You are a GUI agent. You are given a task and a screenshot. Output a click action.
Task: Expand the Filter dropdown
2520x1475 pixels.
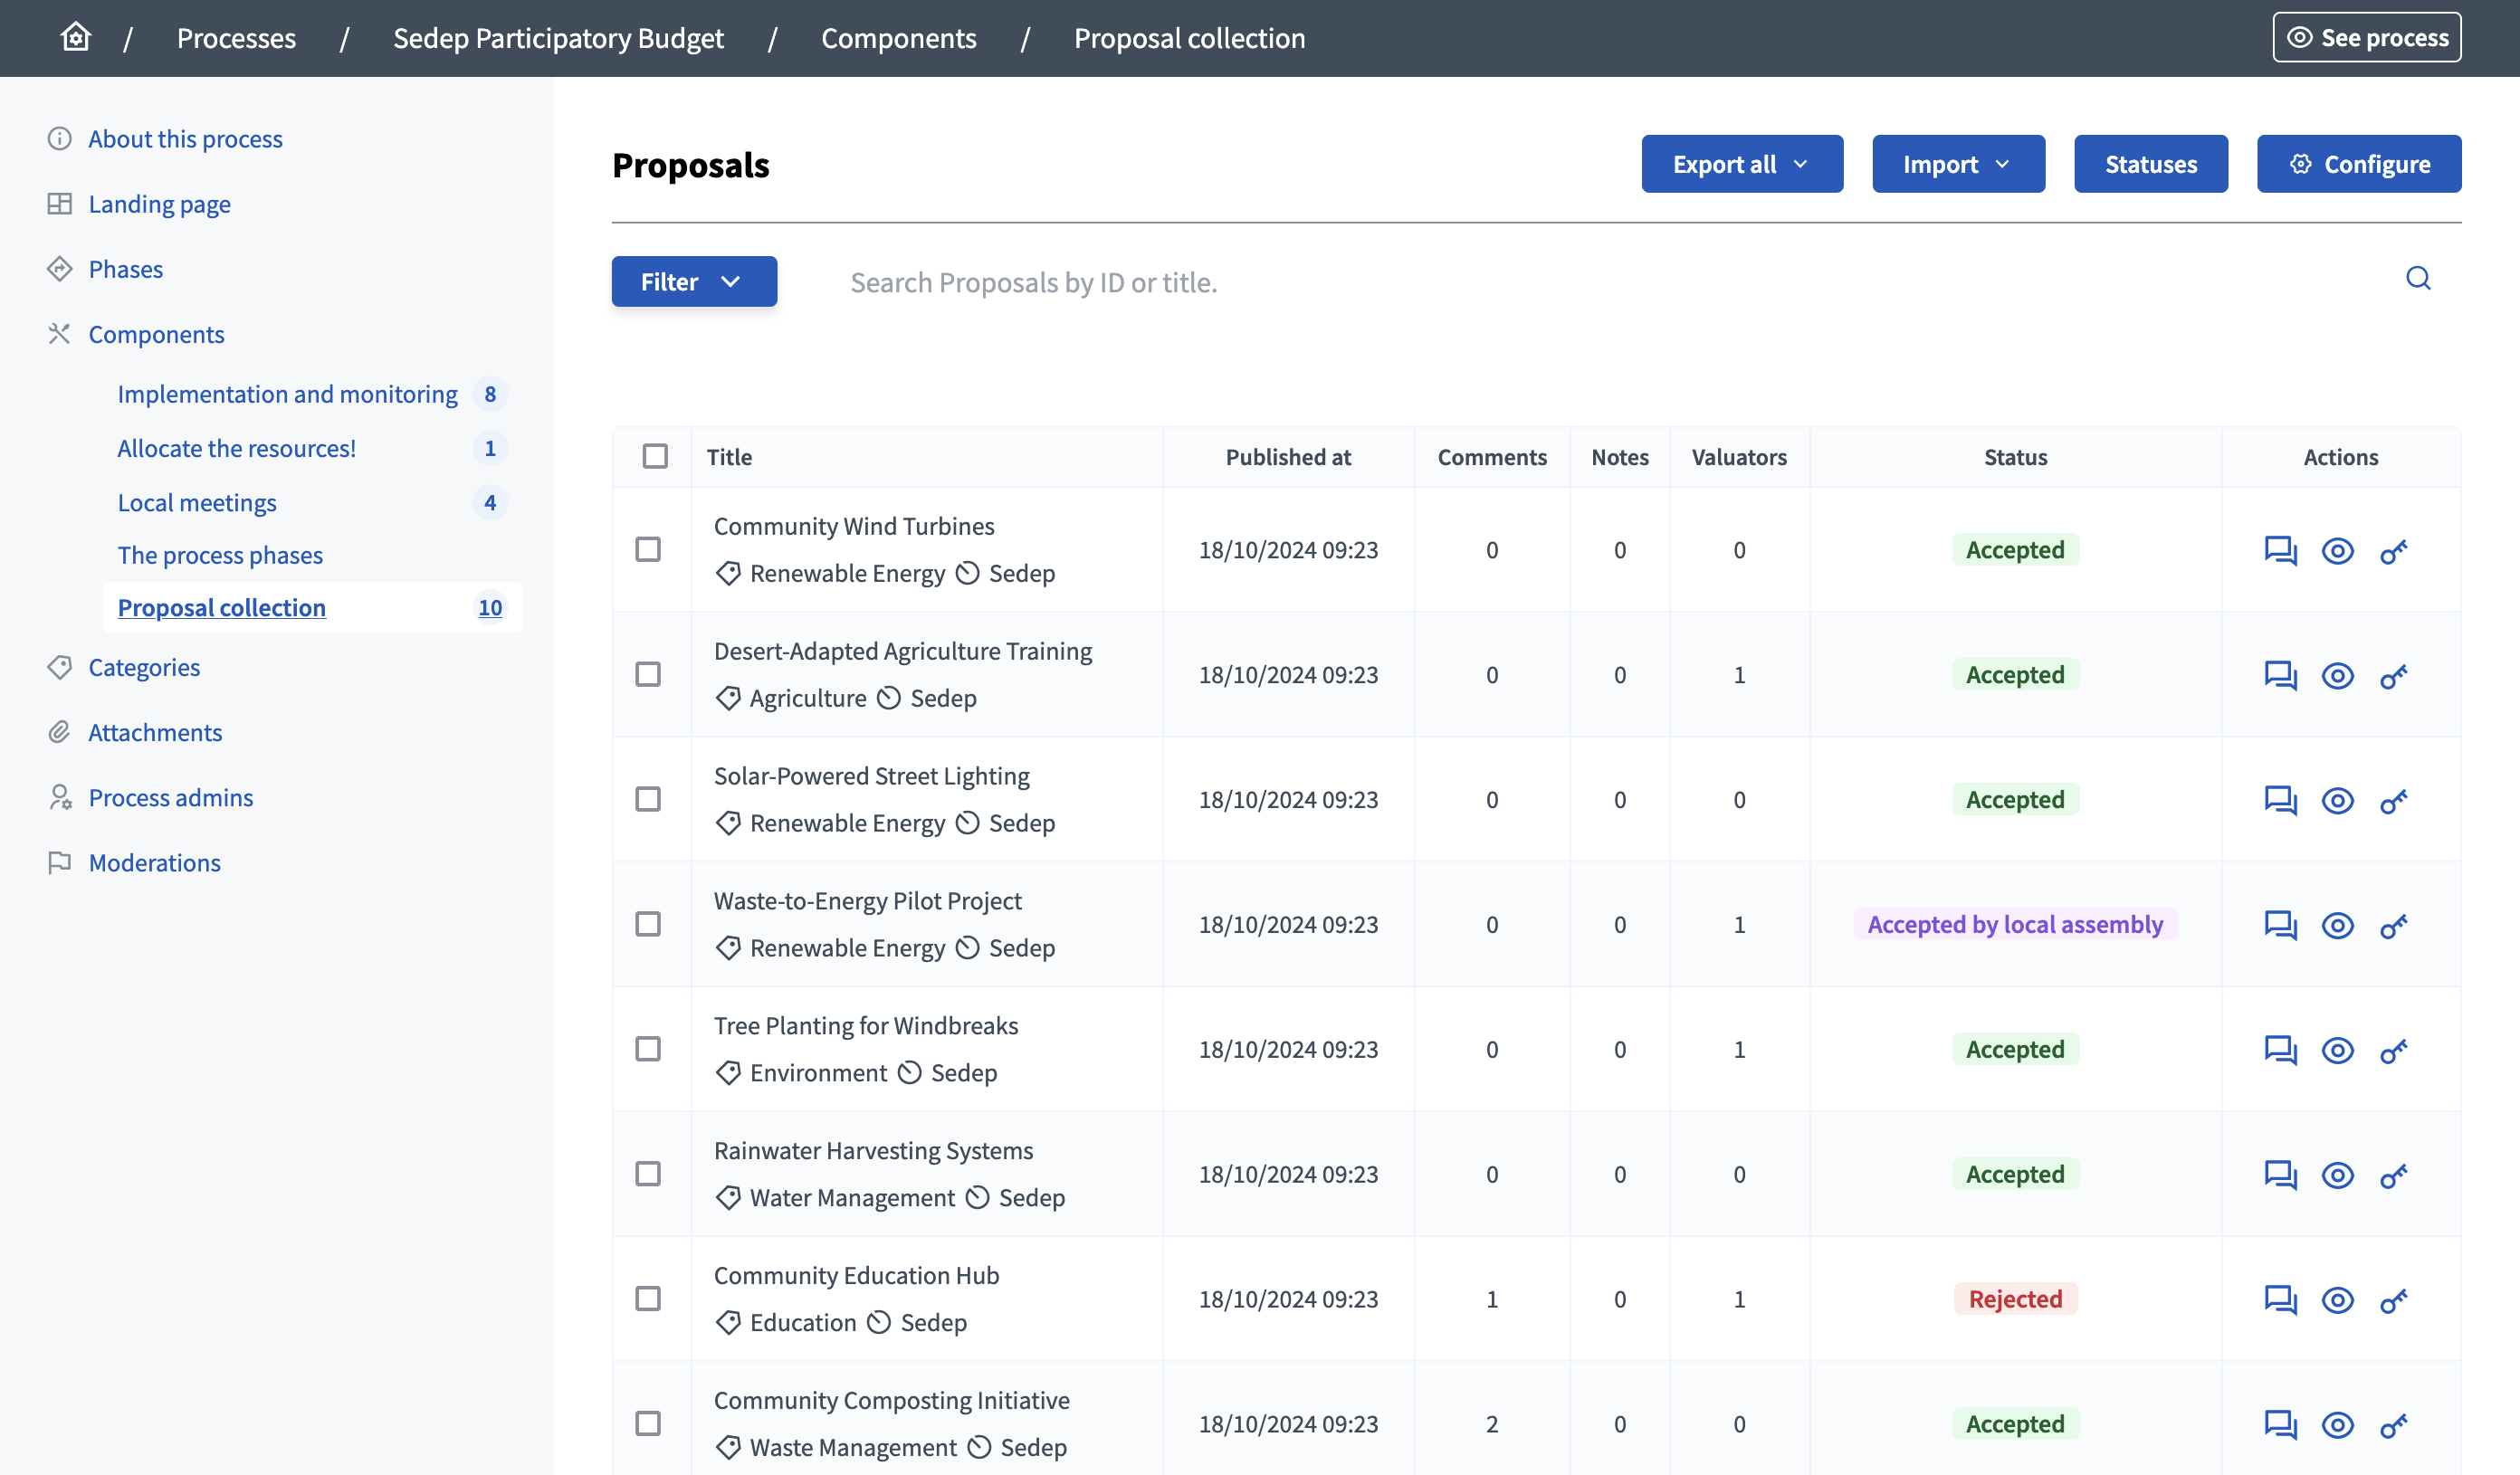point(694,281)
